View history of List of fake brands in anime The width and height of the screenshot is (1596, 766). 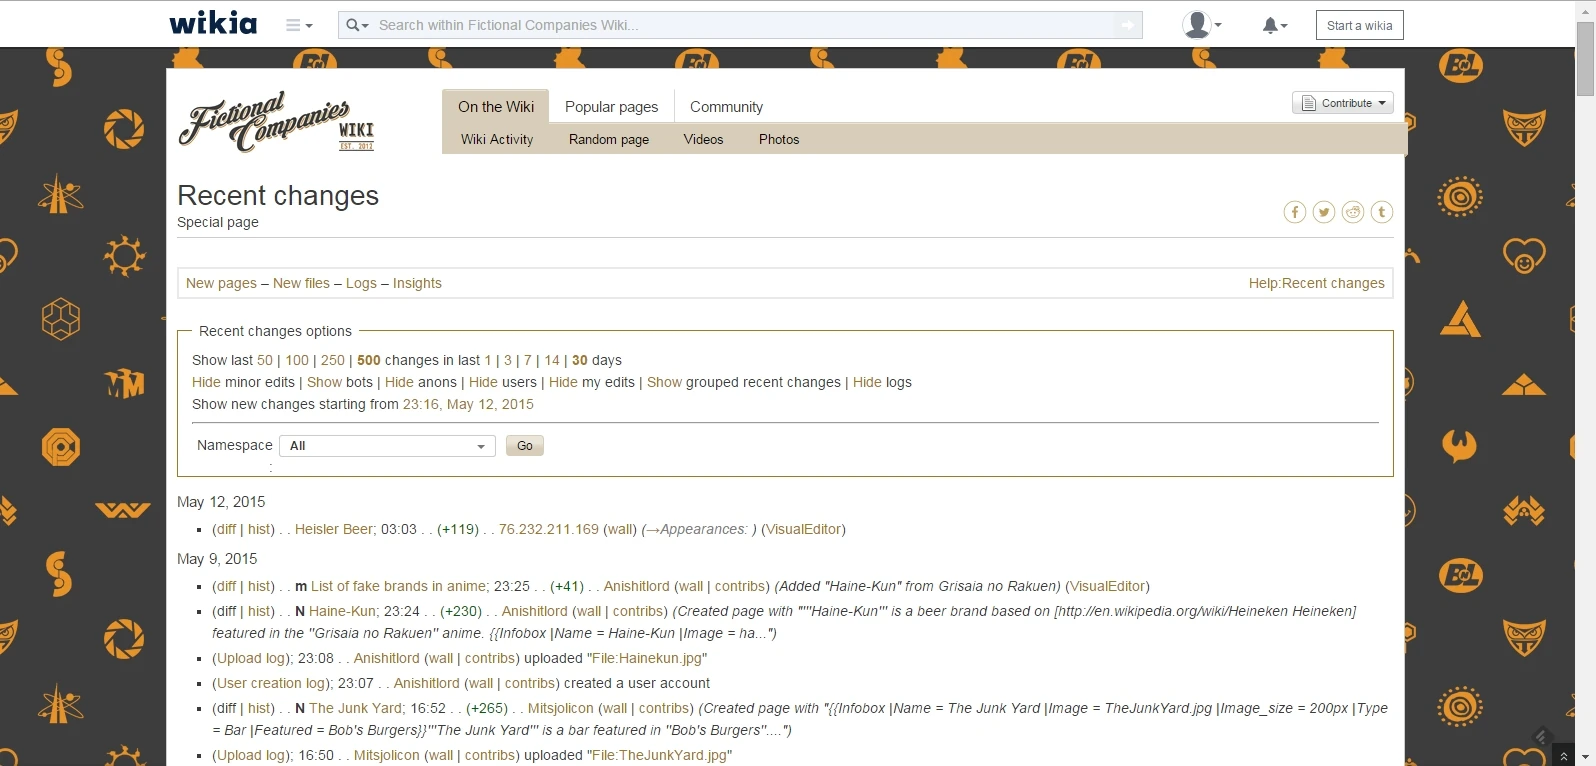259,586
